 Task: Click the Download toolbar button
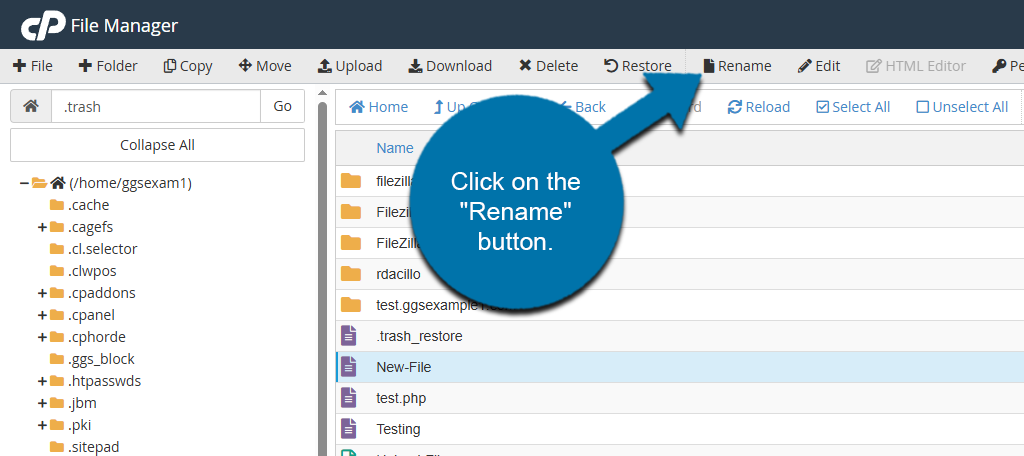click(450, 66)
